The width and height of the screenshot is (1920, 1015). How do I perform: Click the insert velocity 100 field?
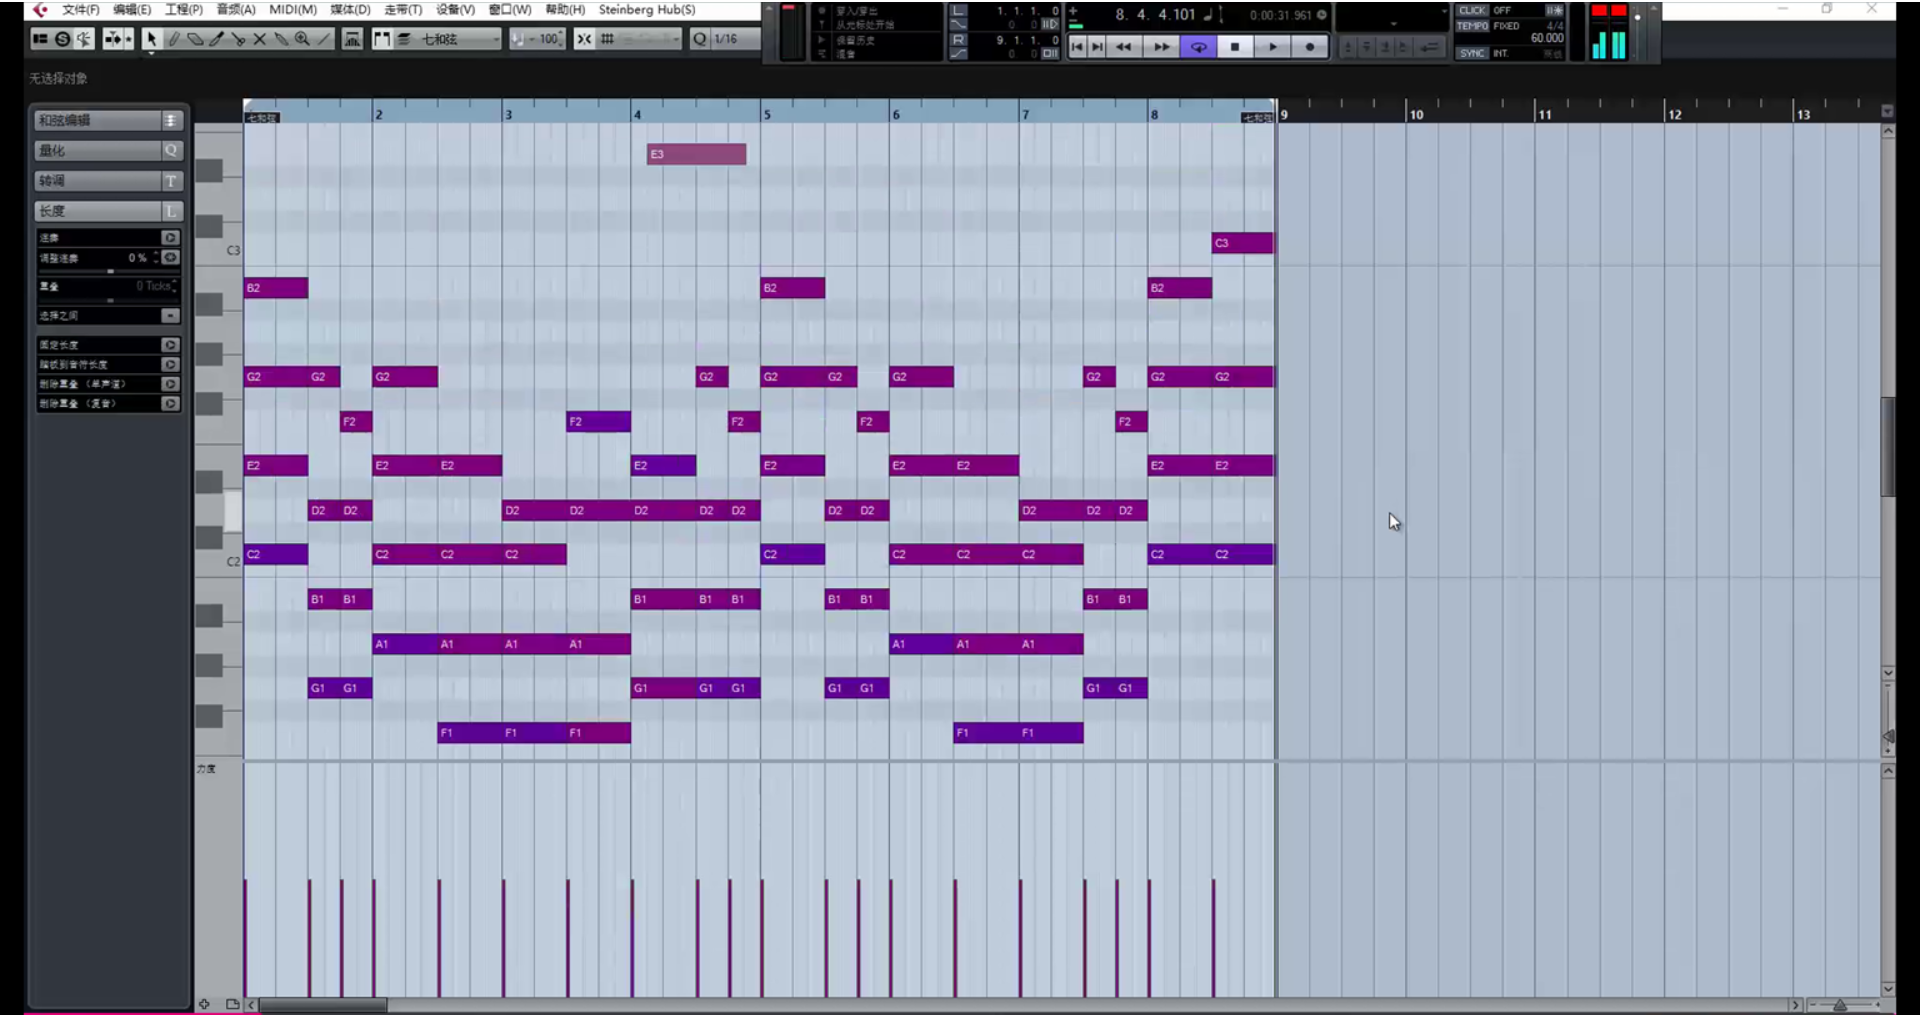coord(548,39)
